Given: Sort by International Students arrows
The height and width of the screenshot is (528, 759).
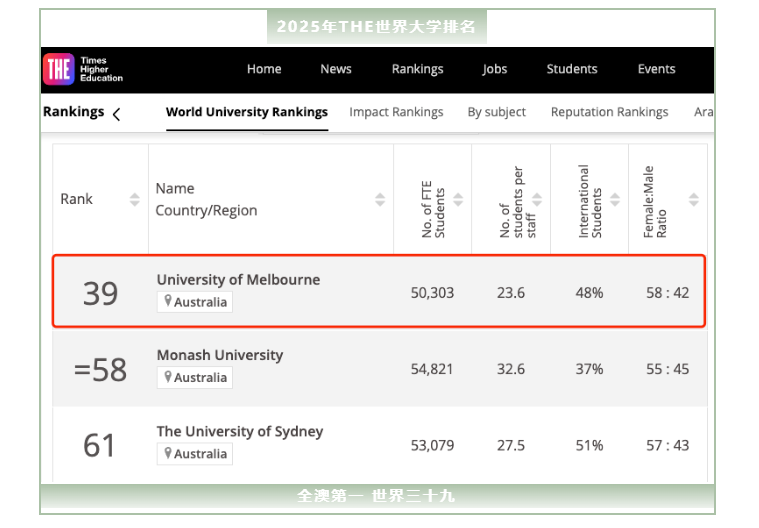Looking at the screenshot, I should [x=615, y=199].
